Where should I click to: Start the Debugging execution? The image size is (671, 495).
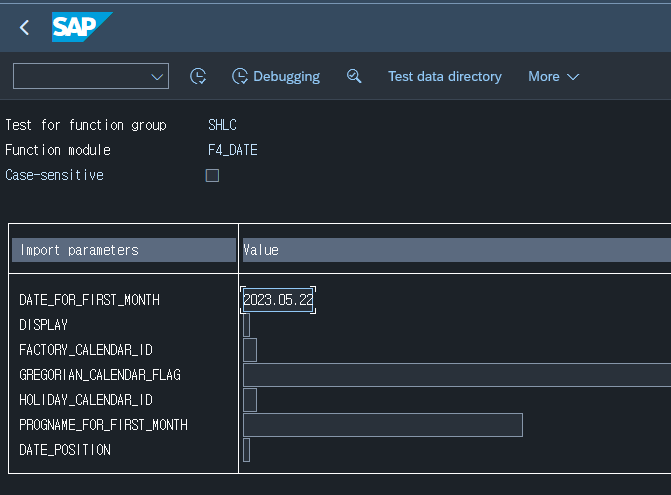click(276, 77)
